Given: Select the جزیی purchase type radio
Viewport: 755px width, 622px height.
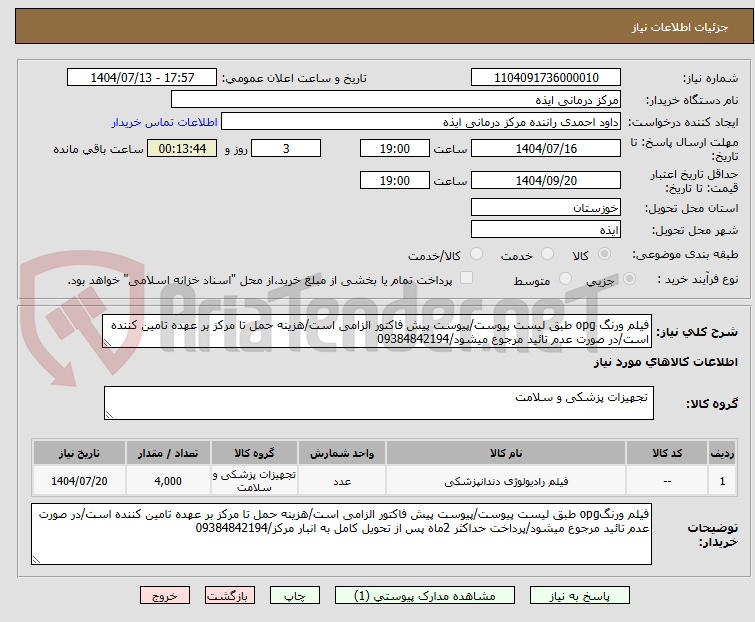Looking at the screenshot, I should [x=629, y=279].
